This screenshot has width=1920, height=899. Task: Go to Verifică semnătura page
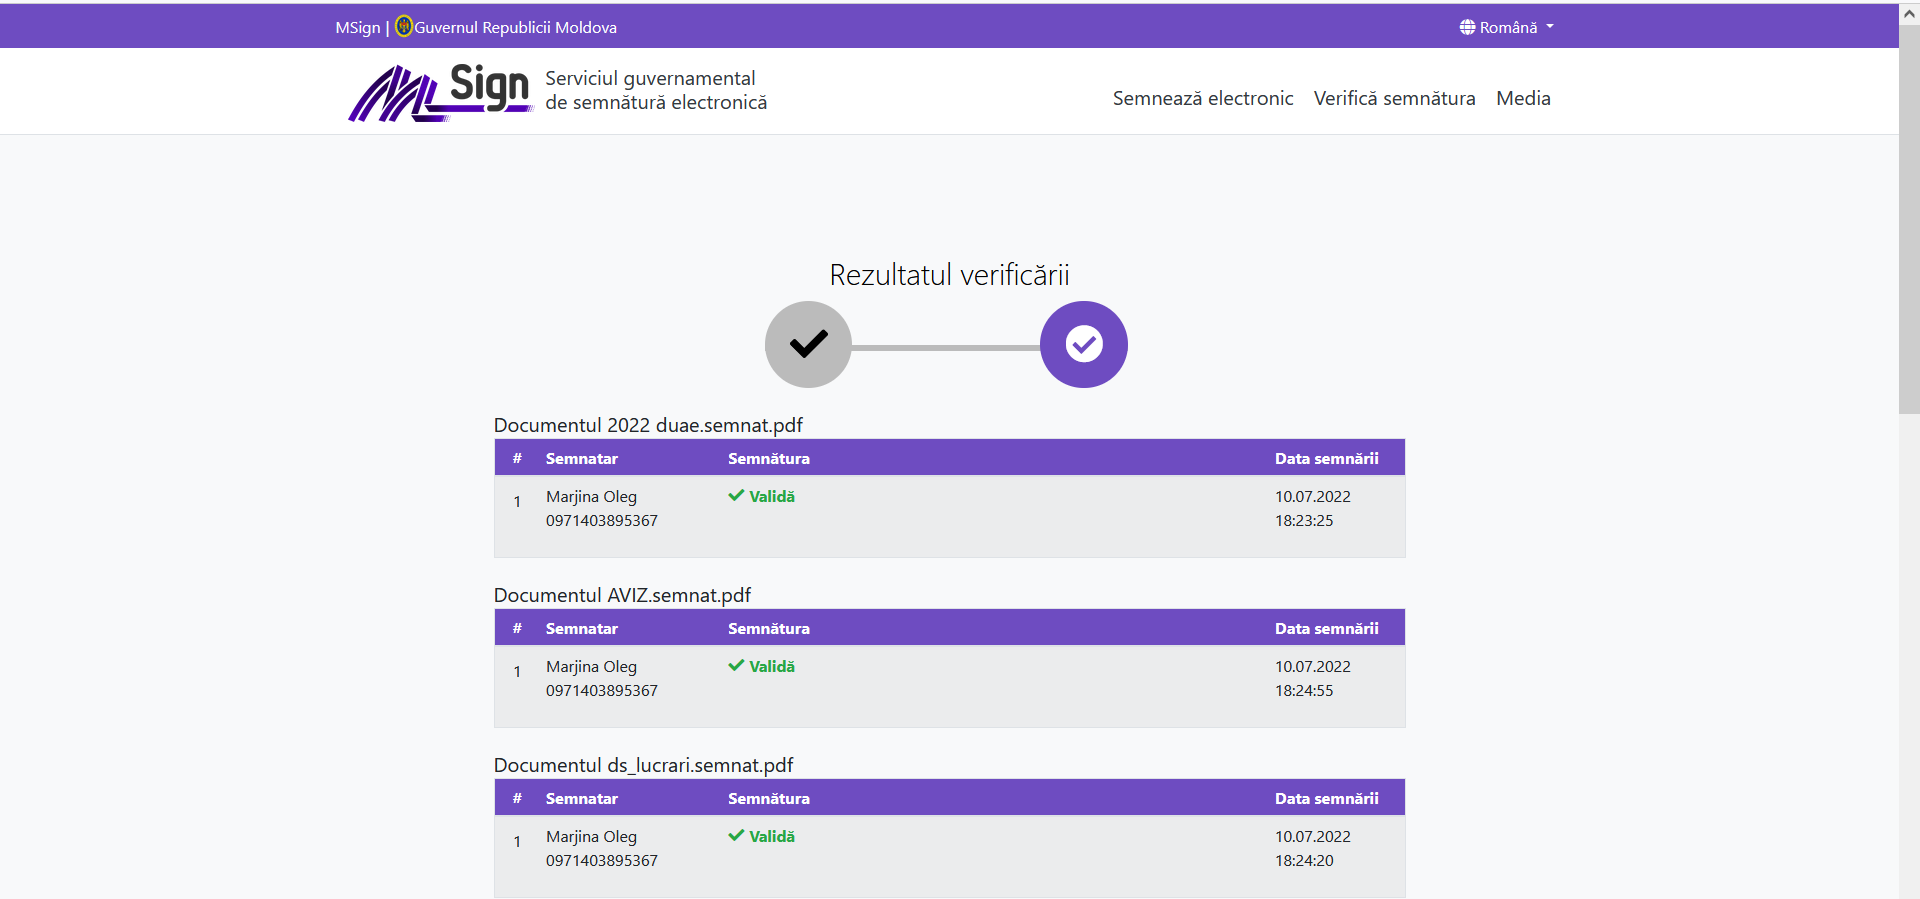1394,98
